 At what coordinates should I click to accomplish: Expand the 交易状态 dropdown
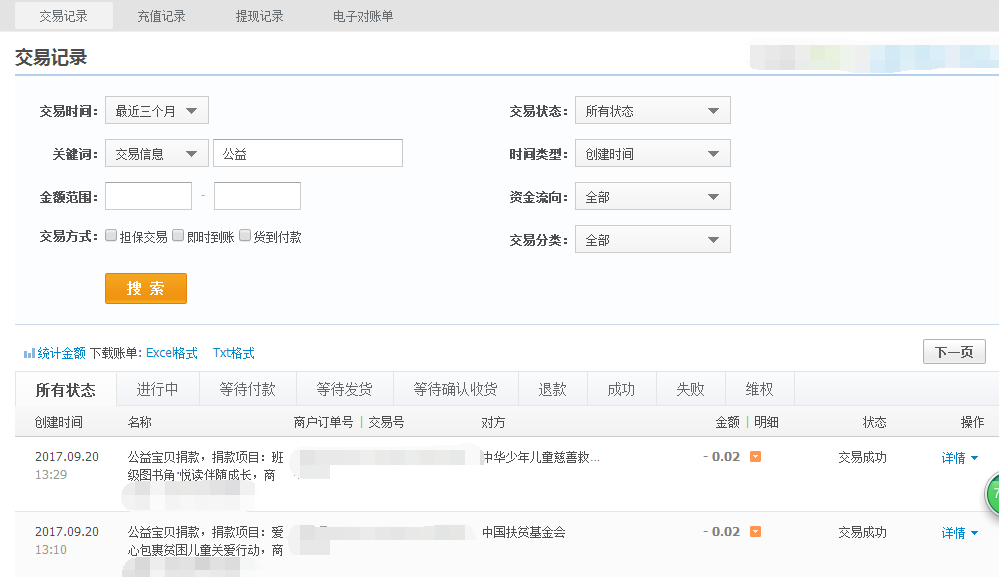pos(652,111)
